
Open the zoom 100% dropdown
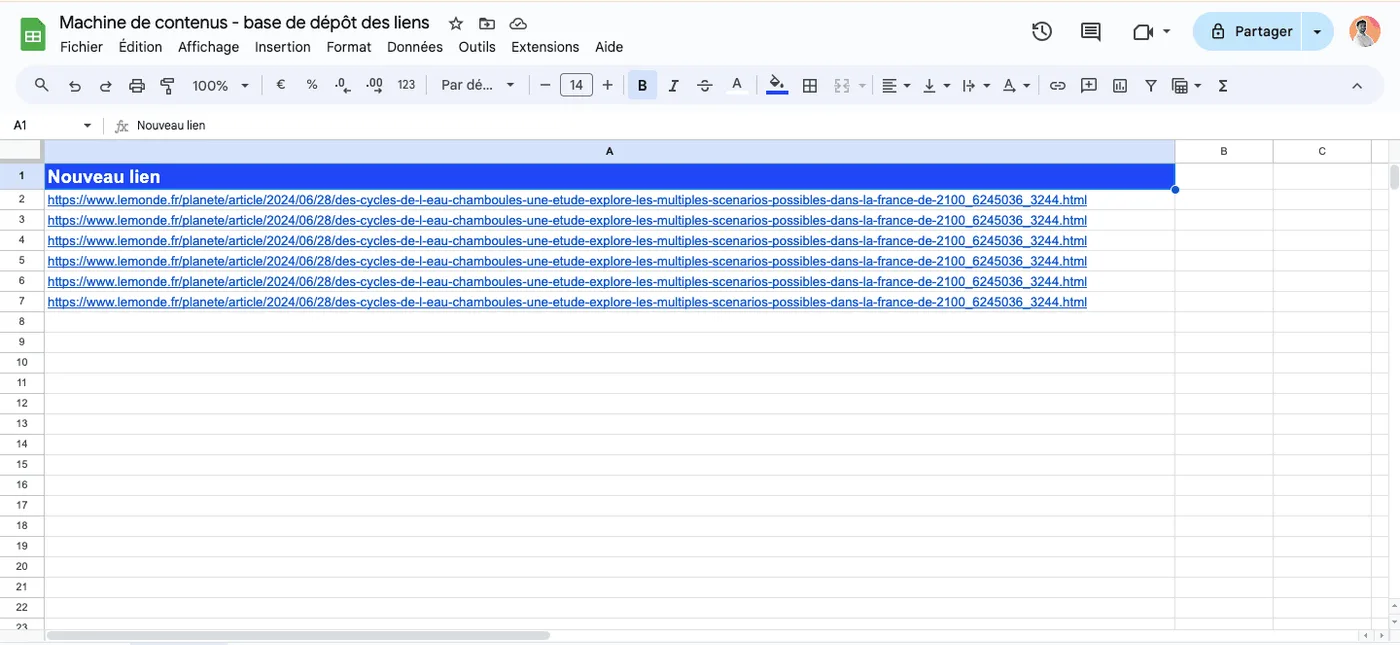(x=221, y=86)
